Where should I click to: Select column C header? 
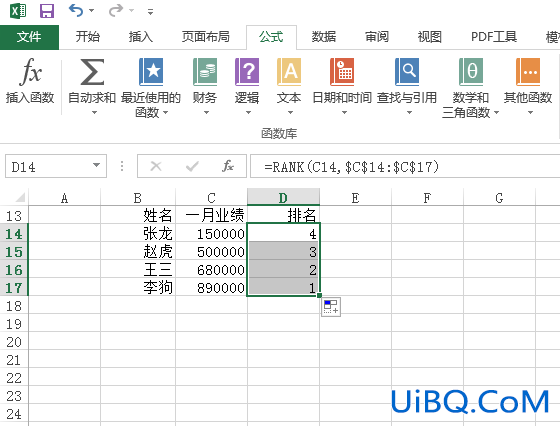click(211, 198)
